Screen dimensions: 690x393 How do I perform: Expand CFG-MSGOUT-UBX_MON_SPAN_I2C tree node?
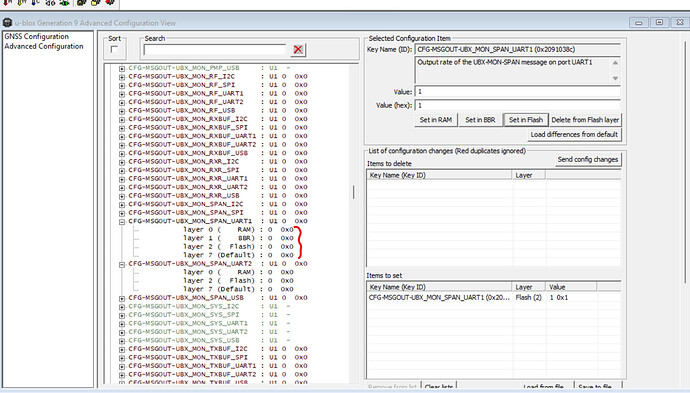coord(122,204)
